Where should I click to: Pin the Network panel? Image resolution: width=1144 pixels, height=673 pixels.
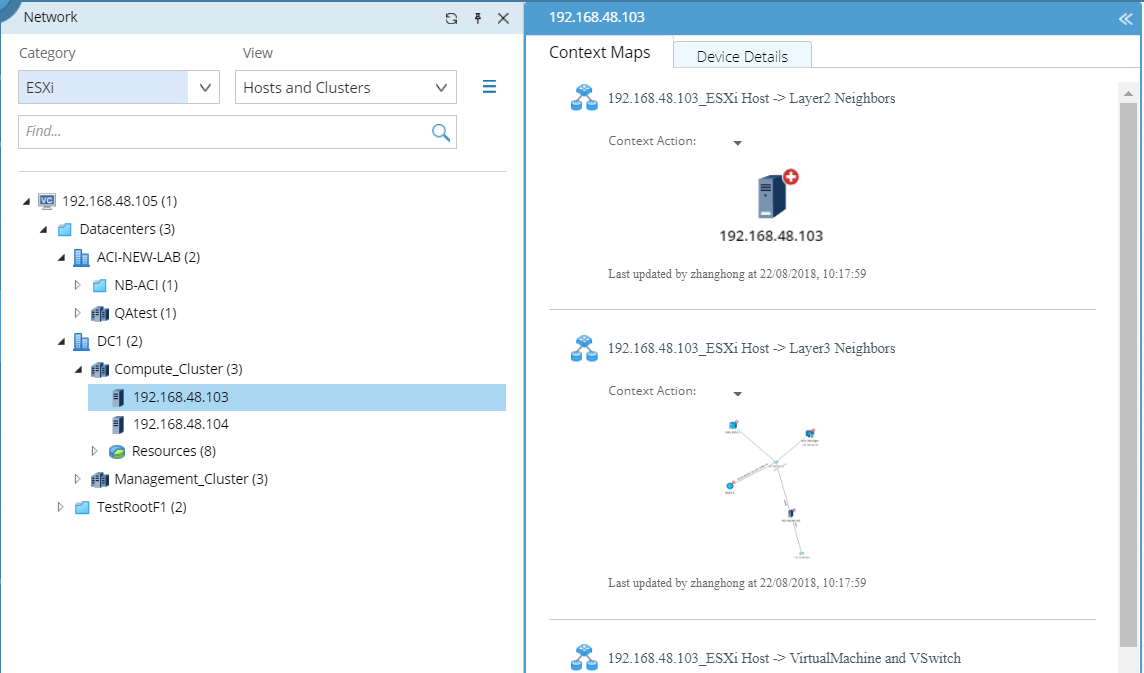(x=478, y=18)
